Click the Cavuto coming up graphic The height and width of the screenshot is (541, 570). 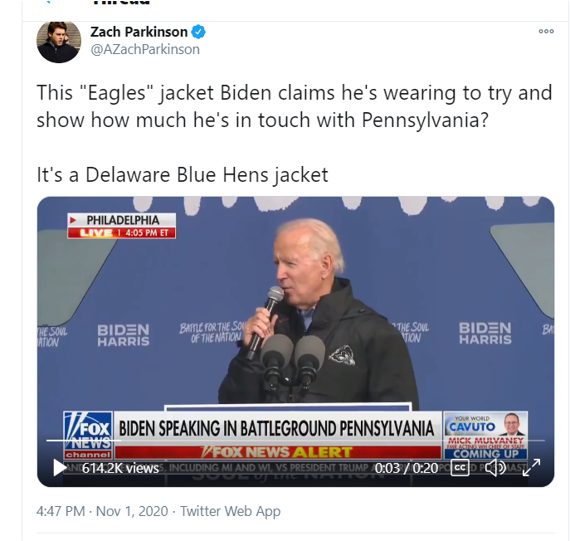[486, 435]
